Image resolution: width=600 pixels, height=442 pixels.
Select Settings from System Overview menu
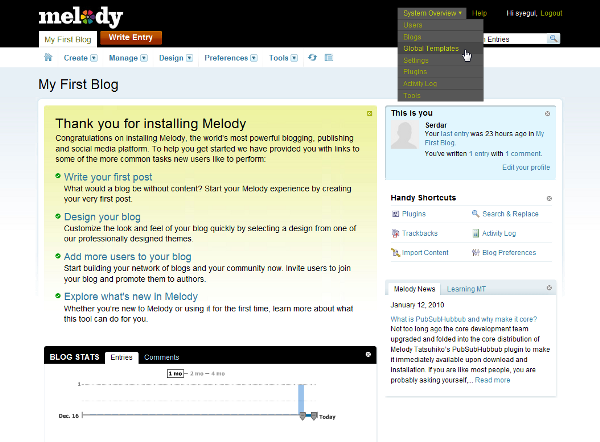point(440,60)
